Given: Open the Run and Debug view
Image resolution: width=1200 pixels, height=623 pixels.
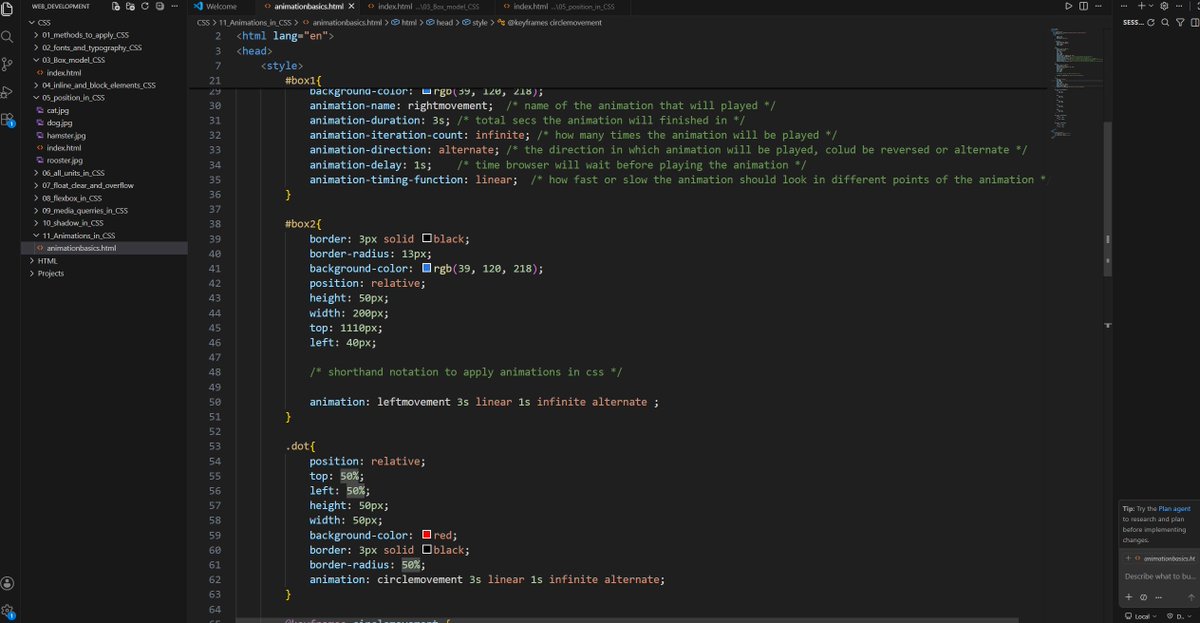Looking at the screenshot, I should (x=7, y=92).
